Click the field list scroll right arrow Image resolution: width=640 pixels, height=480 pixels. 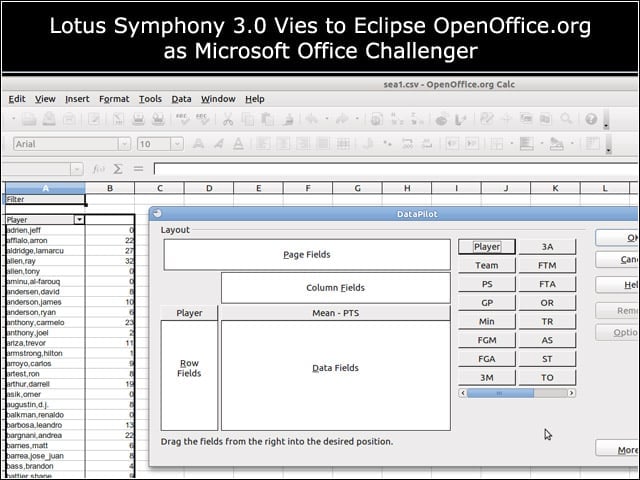pyautogui.click(x=571, y=393)
